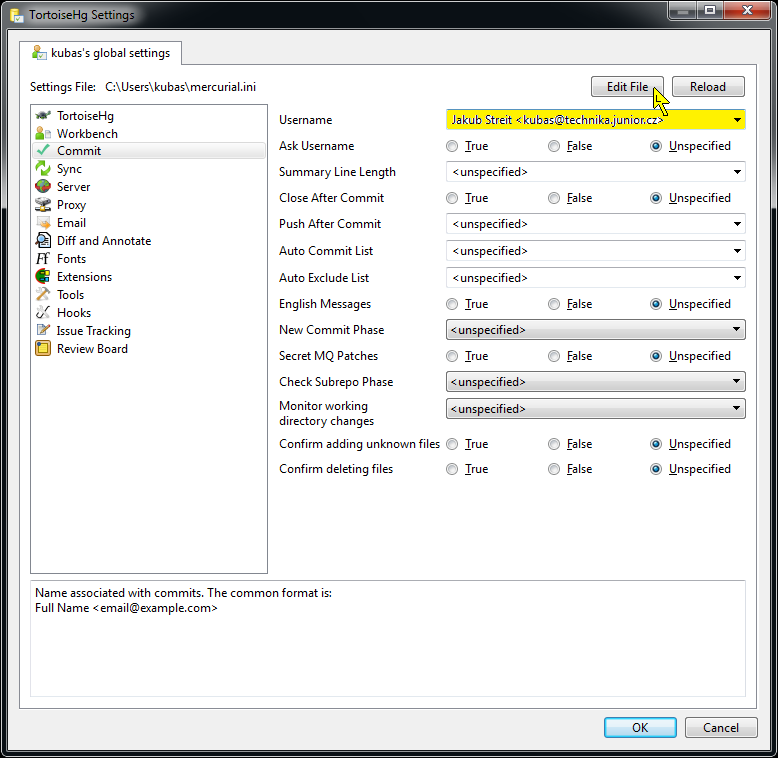The width and height of the screenshot is (778, 758).
Task: Click the Email envelope icon
Action: pos(43,223)
